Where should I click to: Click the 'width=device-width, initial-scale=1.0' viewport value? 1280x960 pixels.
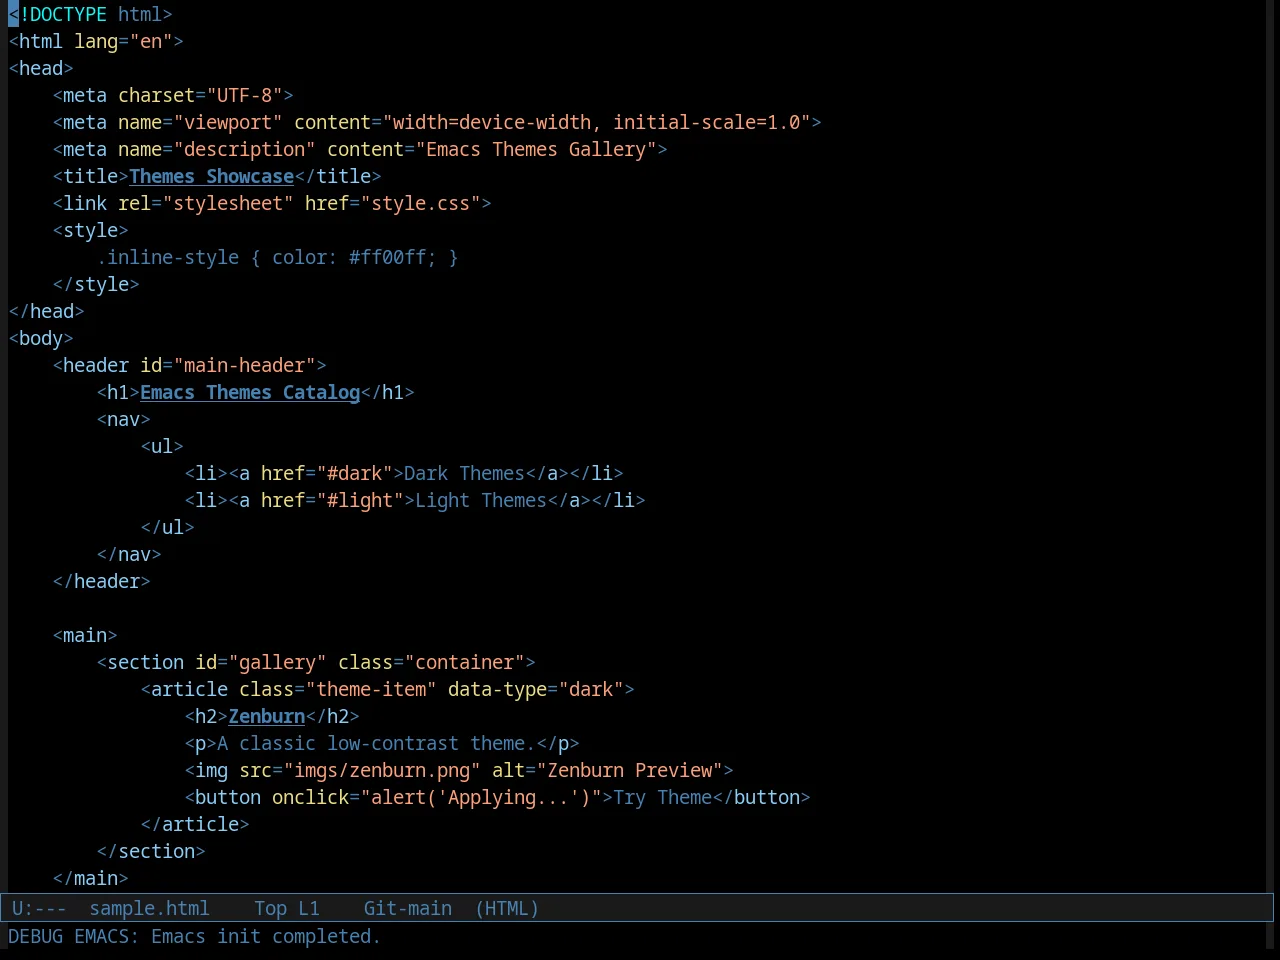click(x=597, y=122)
